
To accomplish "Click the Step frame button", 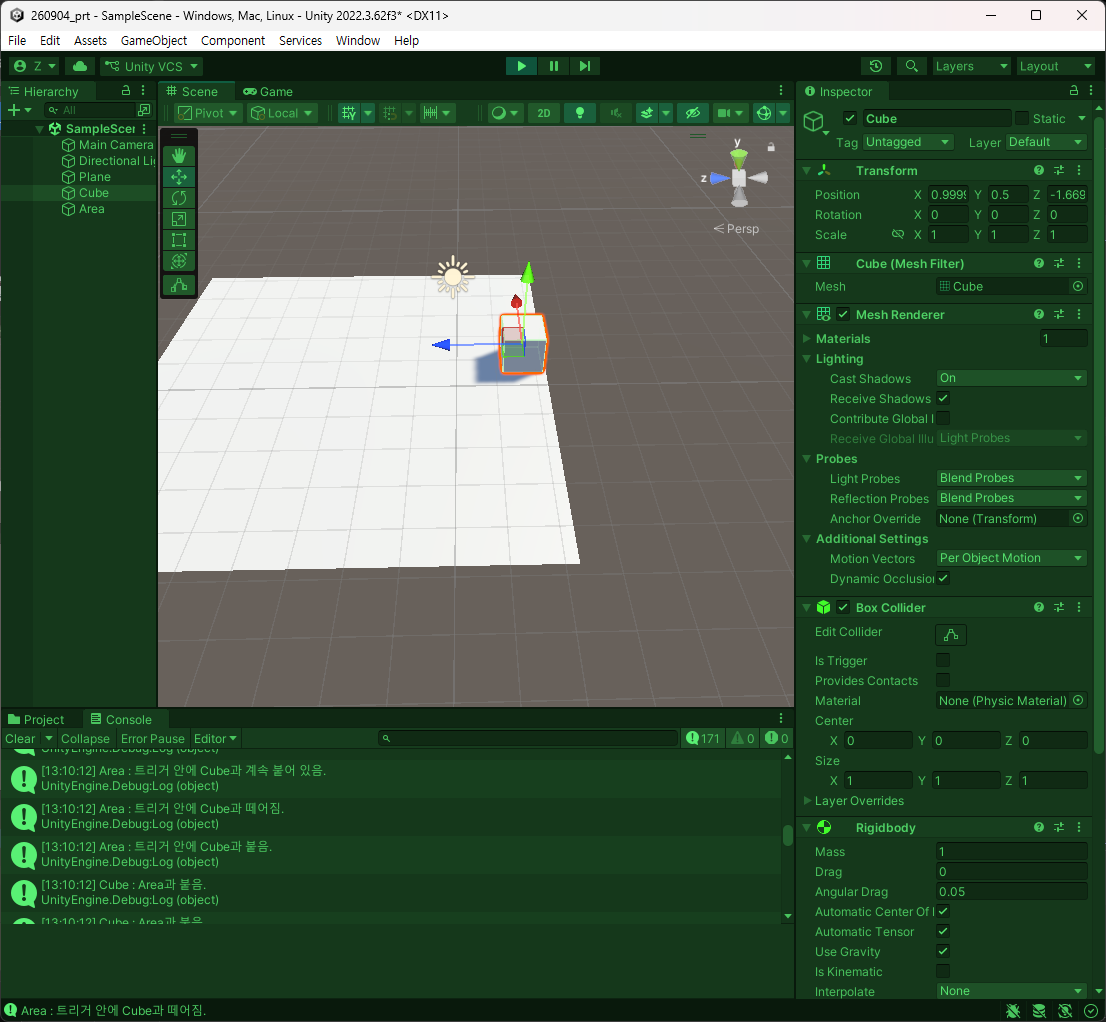I will [585, 66].
